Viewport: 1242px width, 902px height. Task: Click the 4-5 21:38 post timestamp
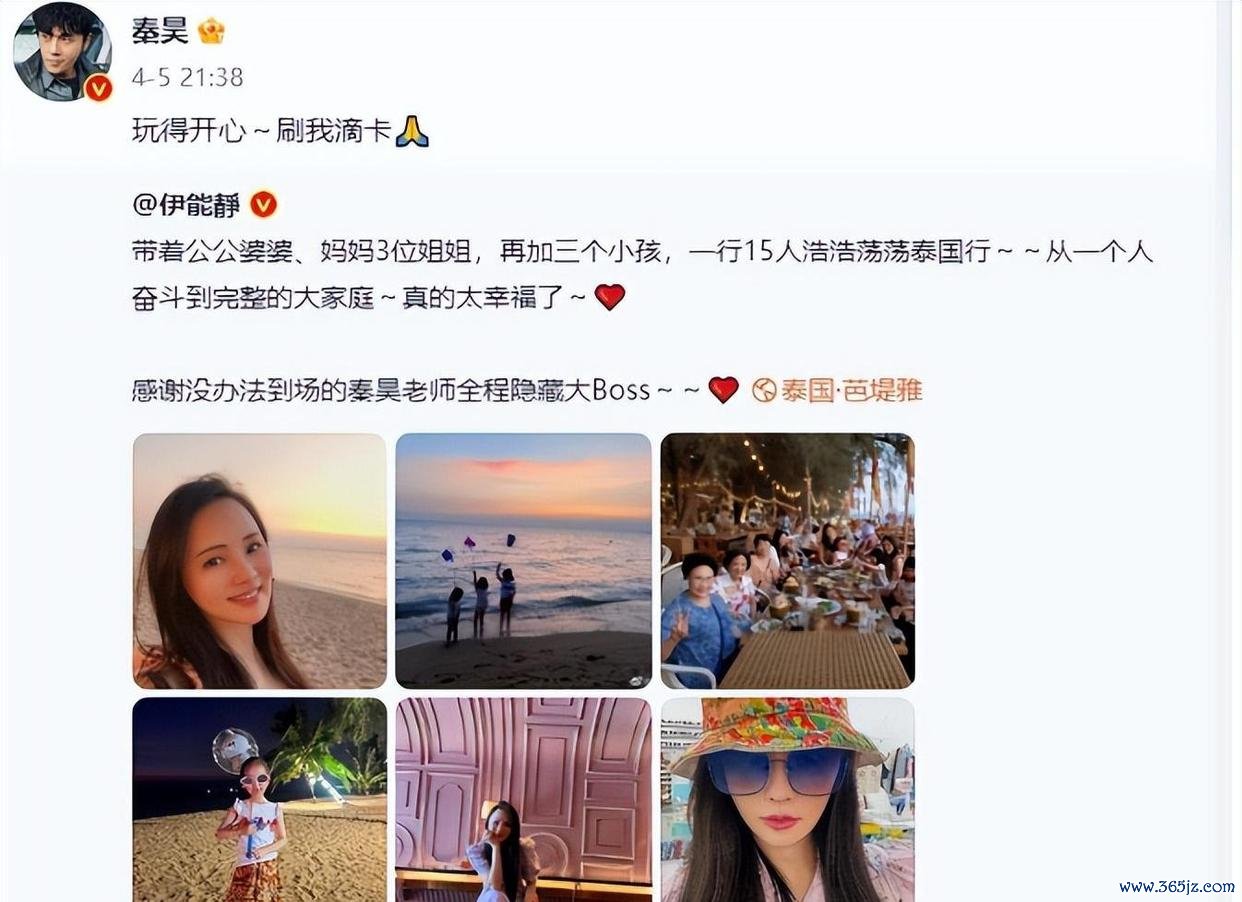(187, 77)
